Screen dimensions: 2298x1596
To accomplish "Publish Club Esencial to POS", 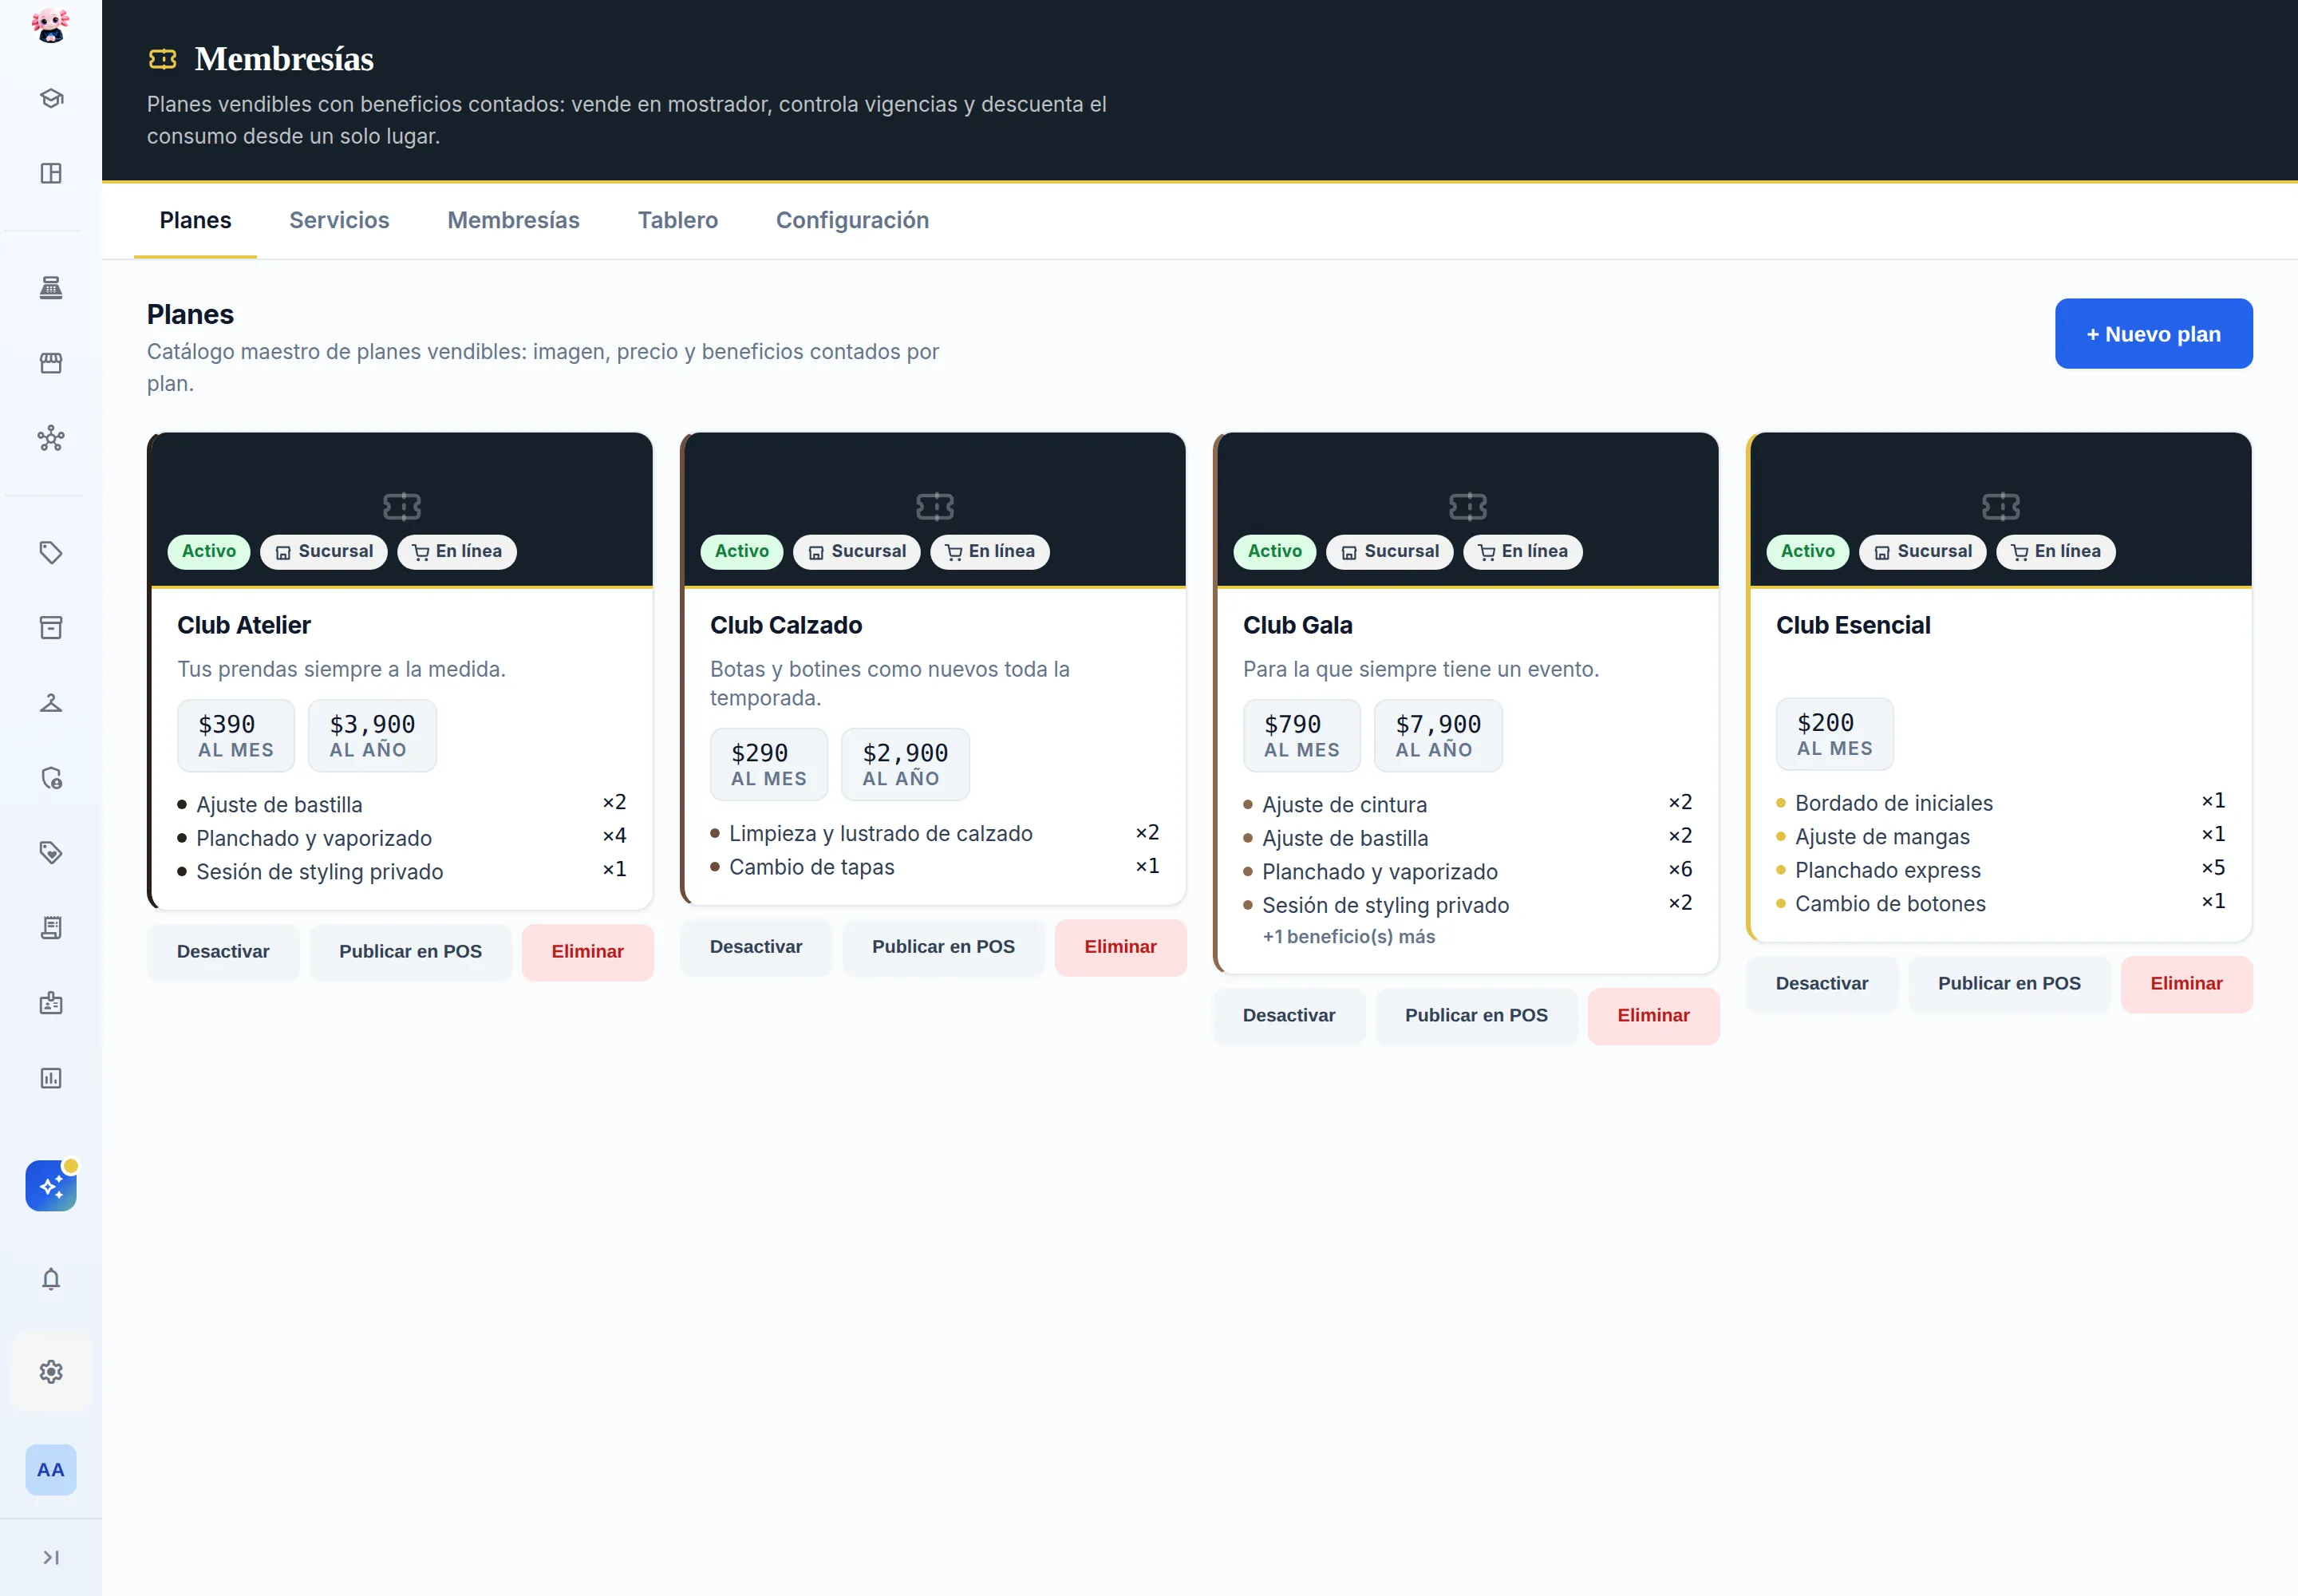I will (x=2010, y=984).
